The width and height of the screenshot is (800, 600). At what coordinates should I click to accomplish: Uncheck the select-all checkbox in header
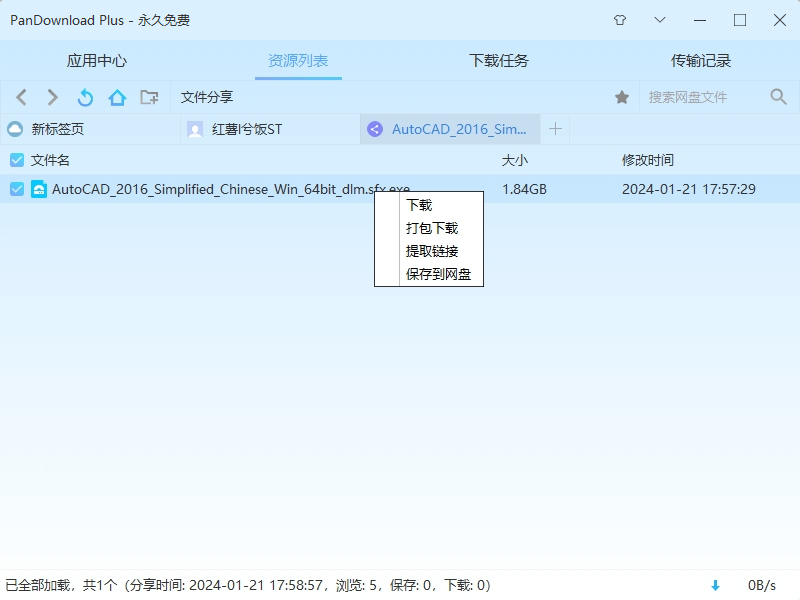[x=16, y=160]
